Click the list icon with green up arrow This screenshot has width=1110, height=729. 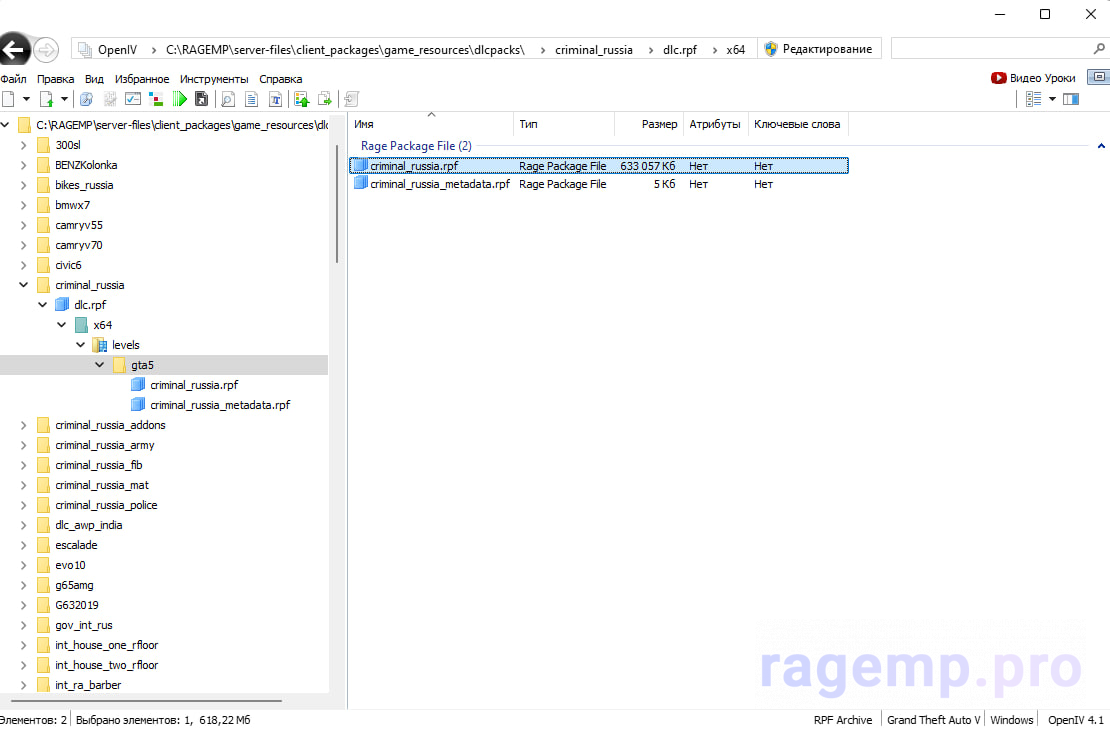pos(302,99)
